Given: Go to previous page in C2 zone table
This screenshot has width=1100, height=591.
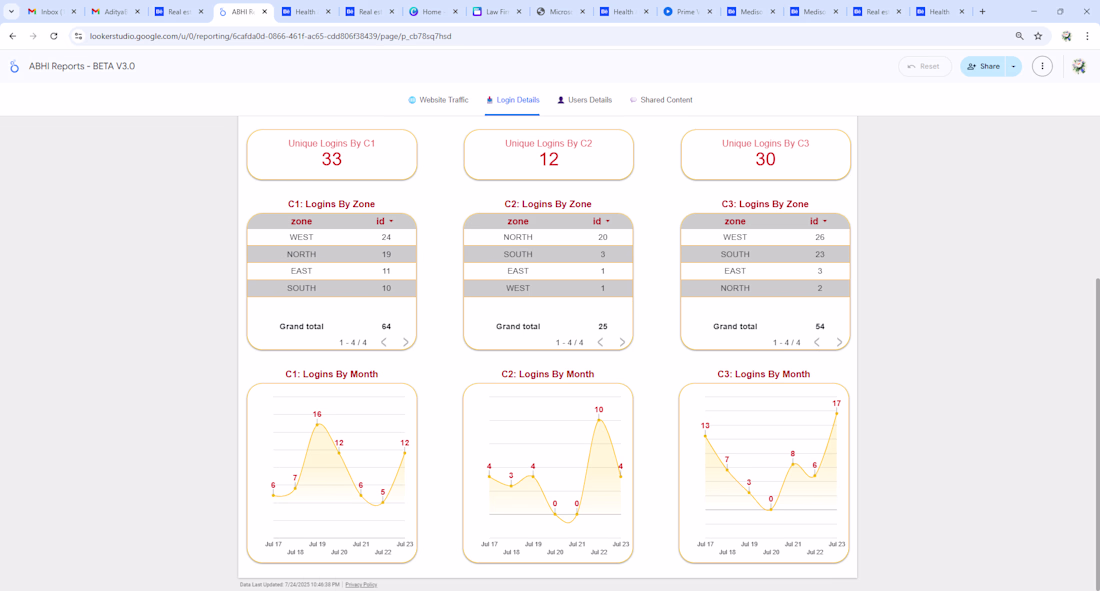Looking at the screenshot, I should pyautogui.click(x=601, y=343).
